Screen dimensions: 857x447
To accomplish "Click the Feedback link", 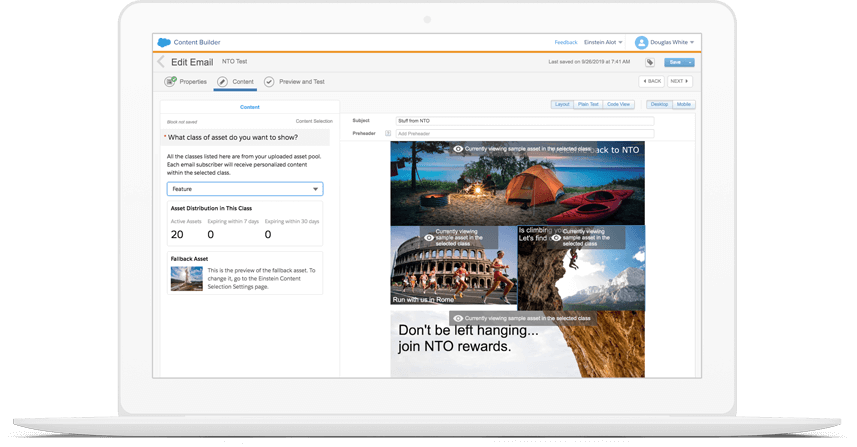I will click(x=566, y=43).
